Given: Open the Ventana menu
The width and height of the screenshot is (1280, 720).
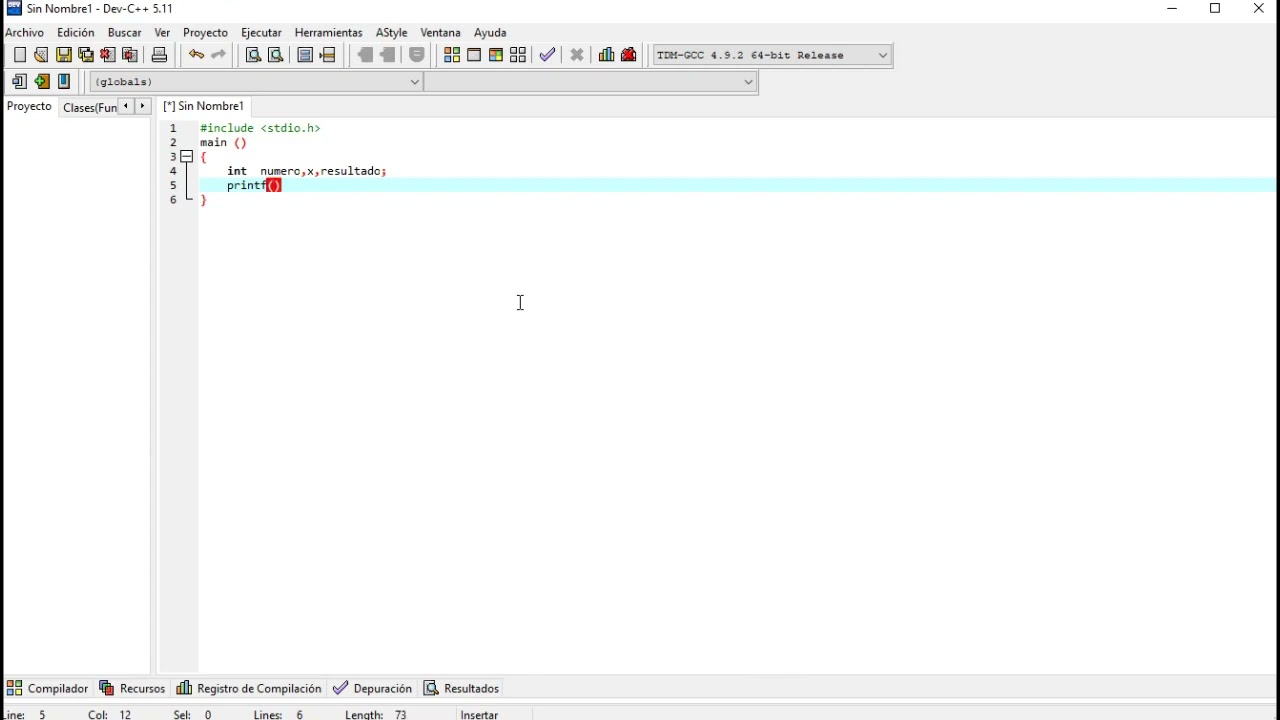Looking at the screenshot, I should [440, 33].
